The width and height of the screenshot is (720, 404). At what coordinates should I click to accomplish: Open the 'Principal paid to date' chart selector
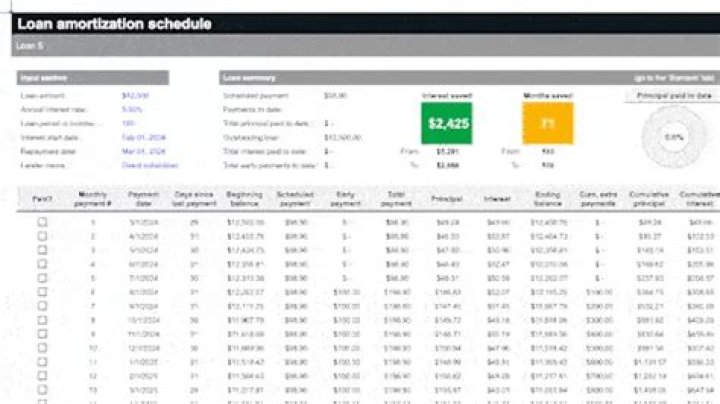click(x=673, y=96)
